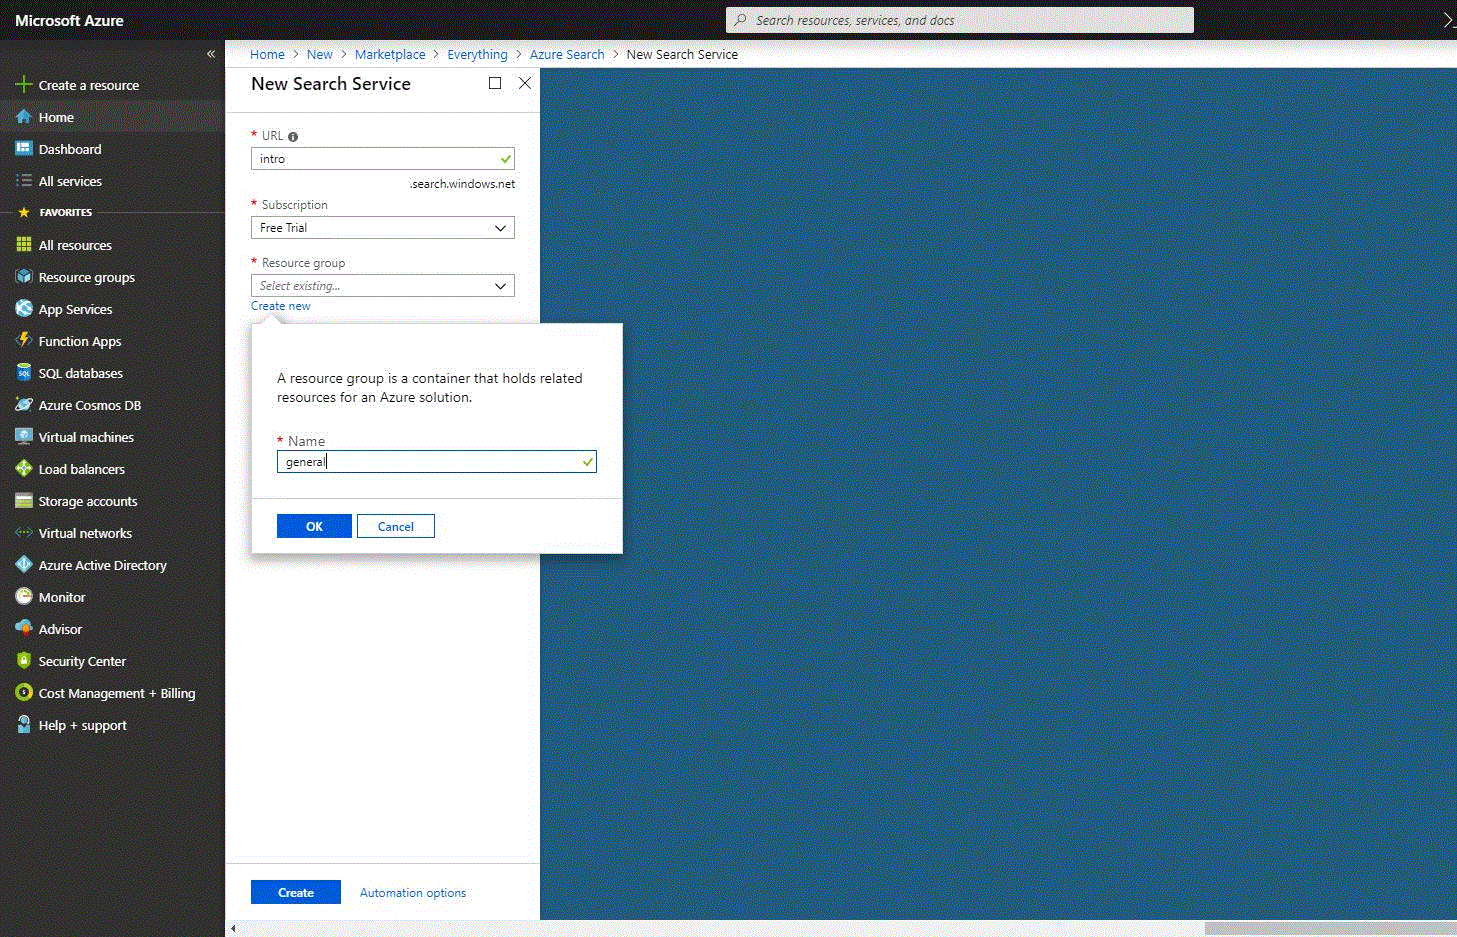Select Storage accounts in the sidebar

pyautogui.click(x=112, y=501)
